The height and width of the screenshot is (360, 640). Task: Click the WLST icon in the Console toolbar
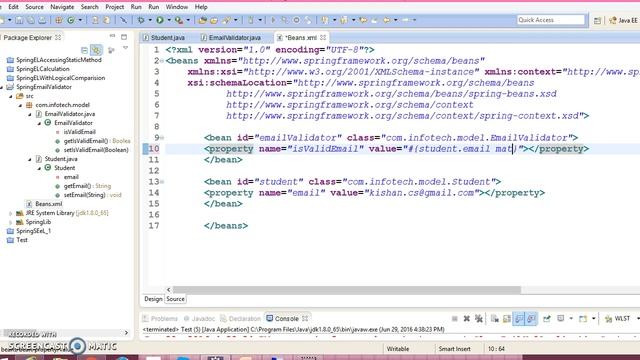609,319
